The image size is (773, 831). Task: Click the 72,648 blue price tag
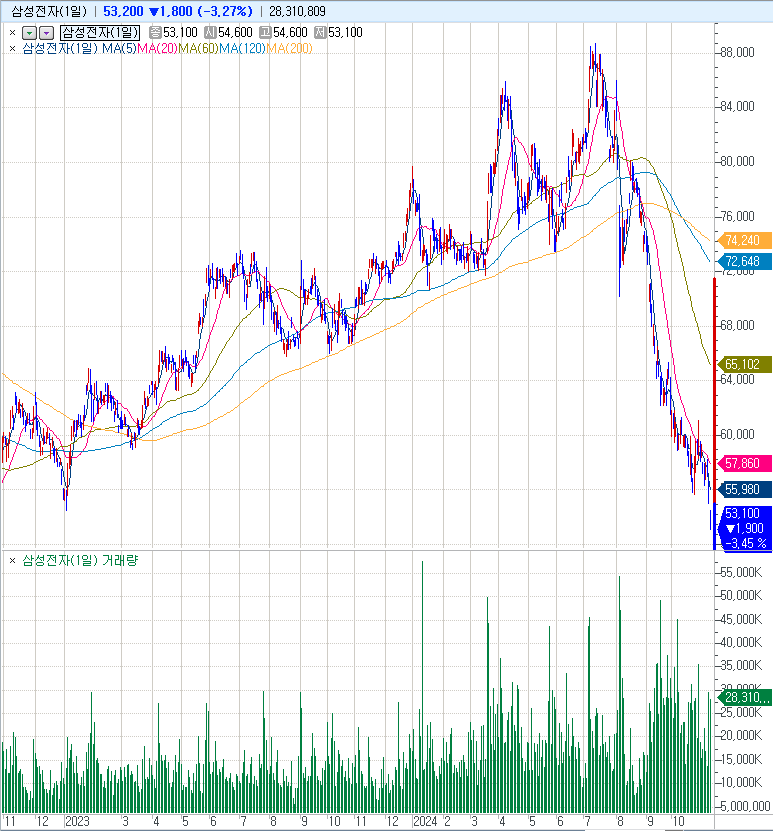[742, 261]
